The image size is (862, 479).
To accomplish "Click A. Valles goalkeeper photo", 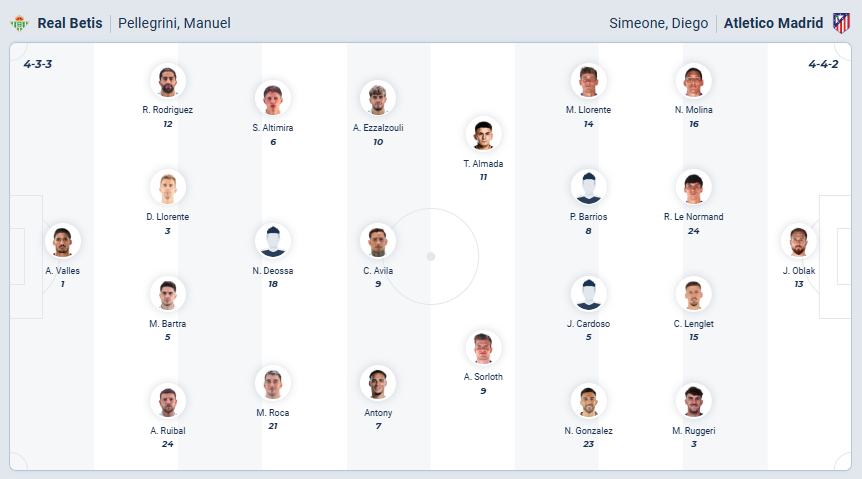I will 63,241.
